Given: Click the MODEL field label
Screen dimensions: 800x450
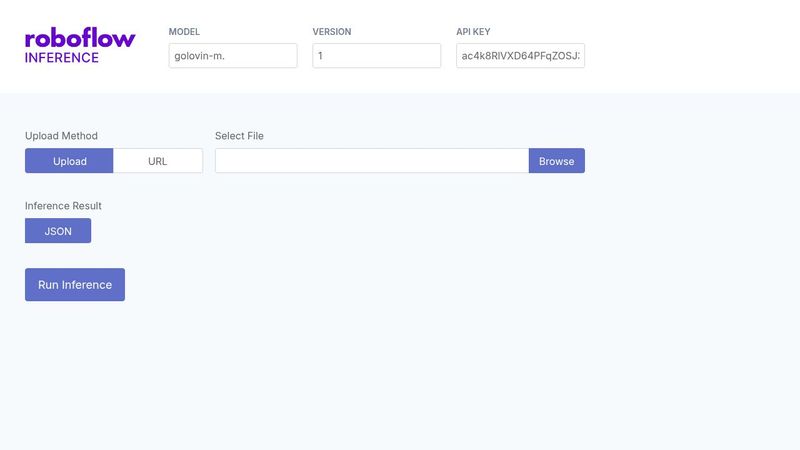Looking at the screenshot, I should coord(185,32).
